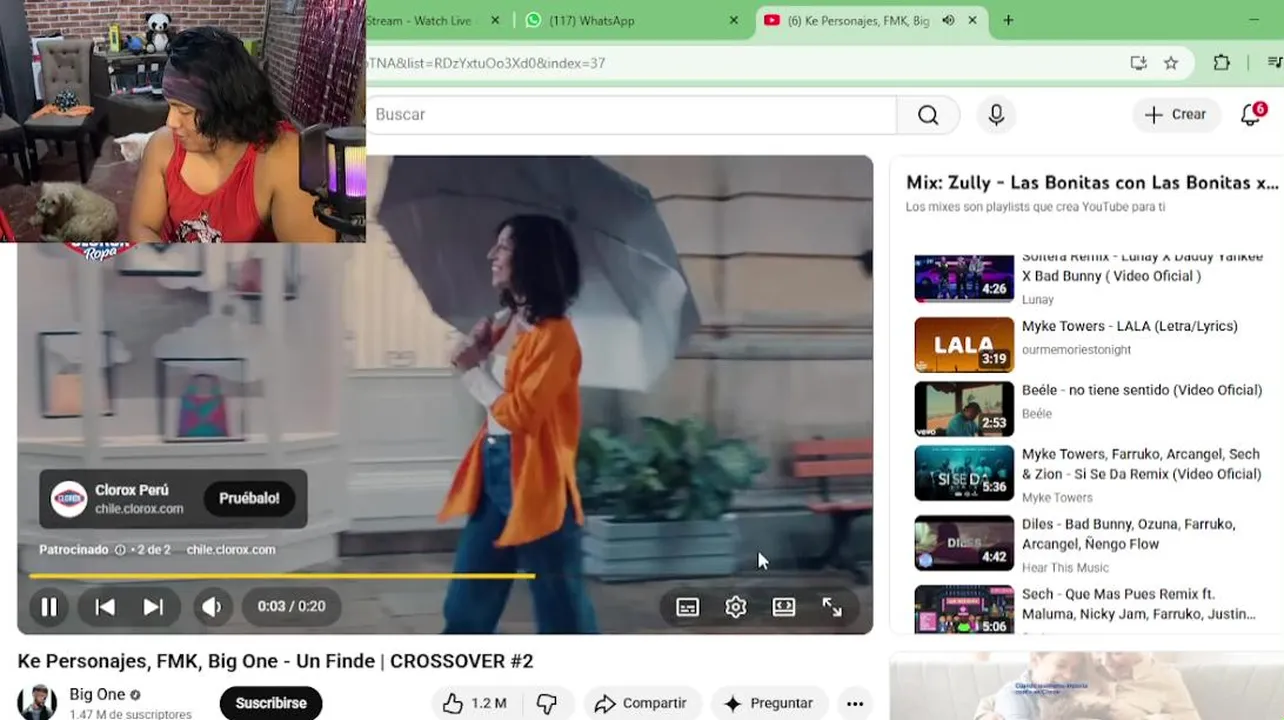This screenshot has height=720, width=1284.
Task: Click the YouTube search magnifier button
Action: pyautogui.click(x=928, y=115)
